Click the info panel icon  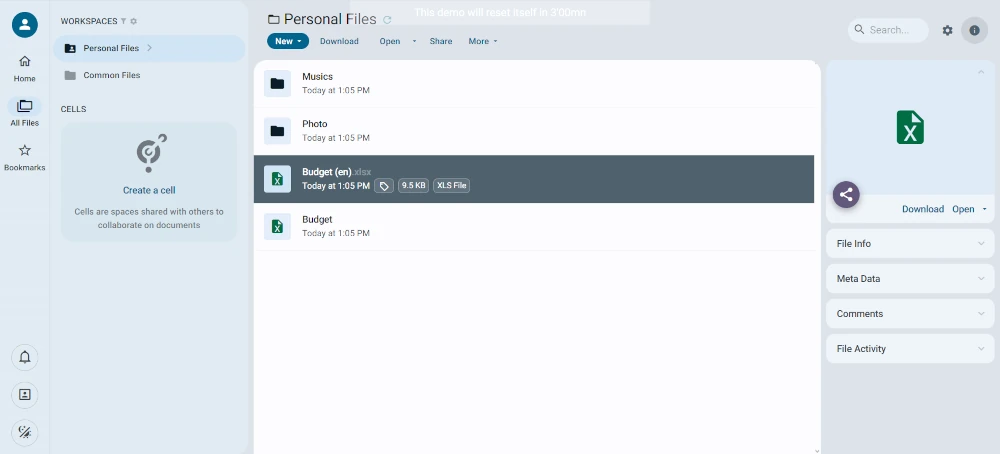pos(974,30)
